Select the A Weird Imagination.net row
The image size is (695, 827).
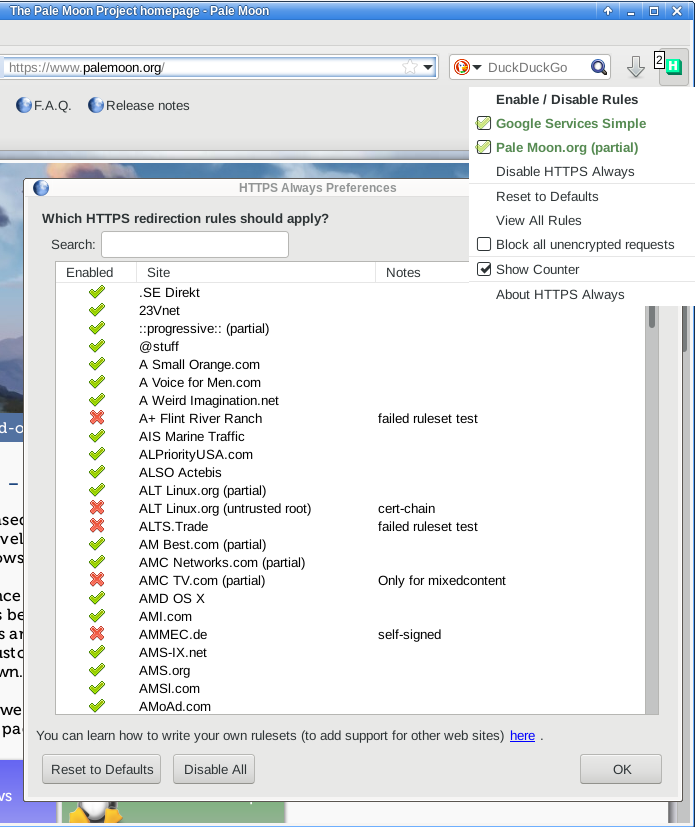coord(350,400)
